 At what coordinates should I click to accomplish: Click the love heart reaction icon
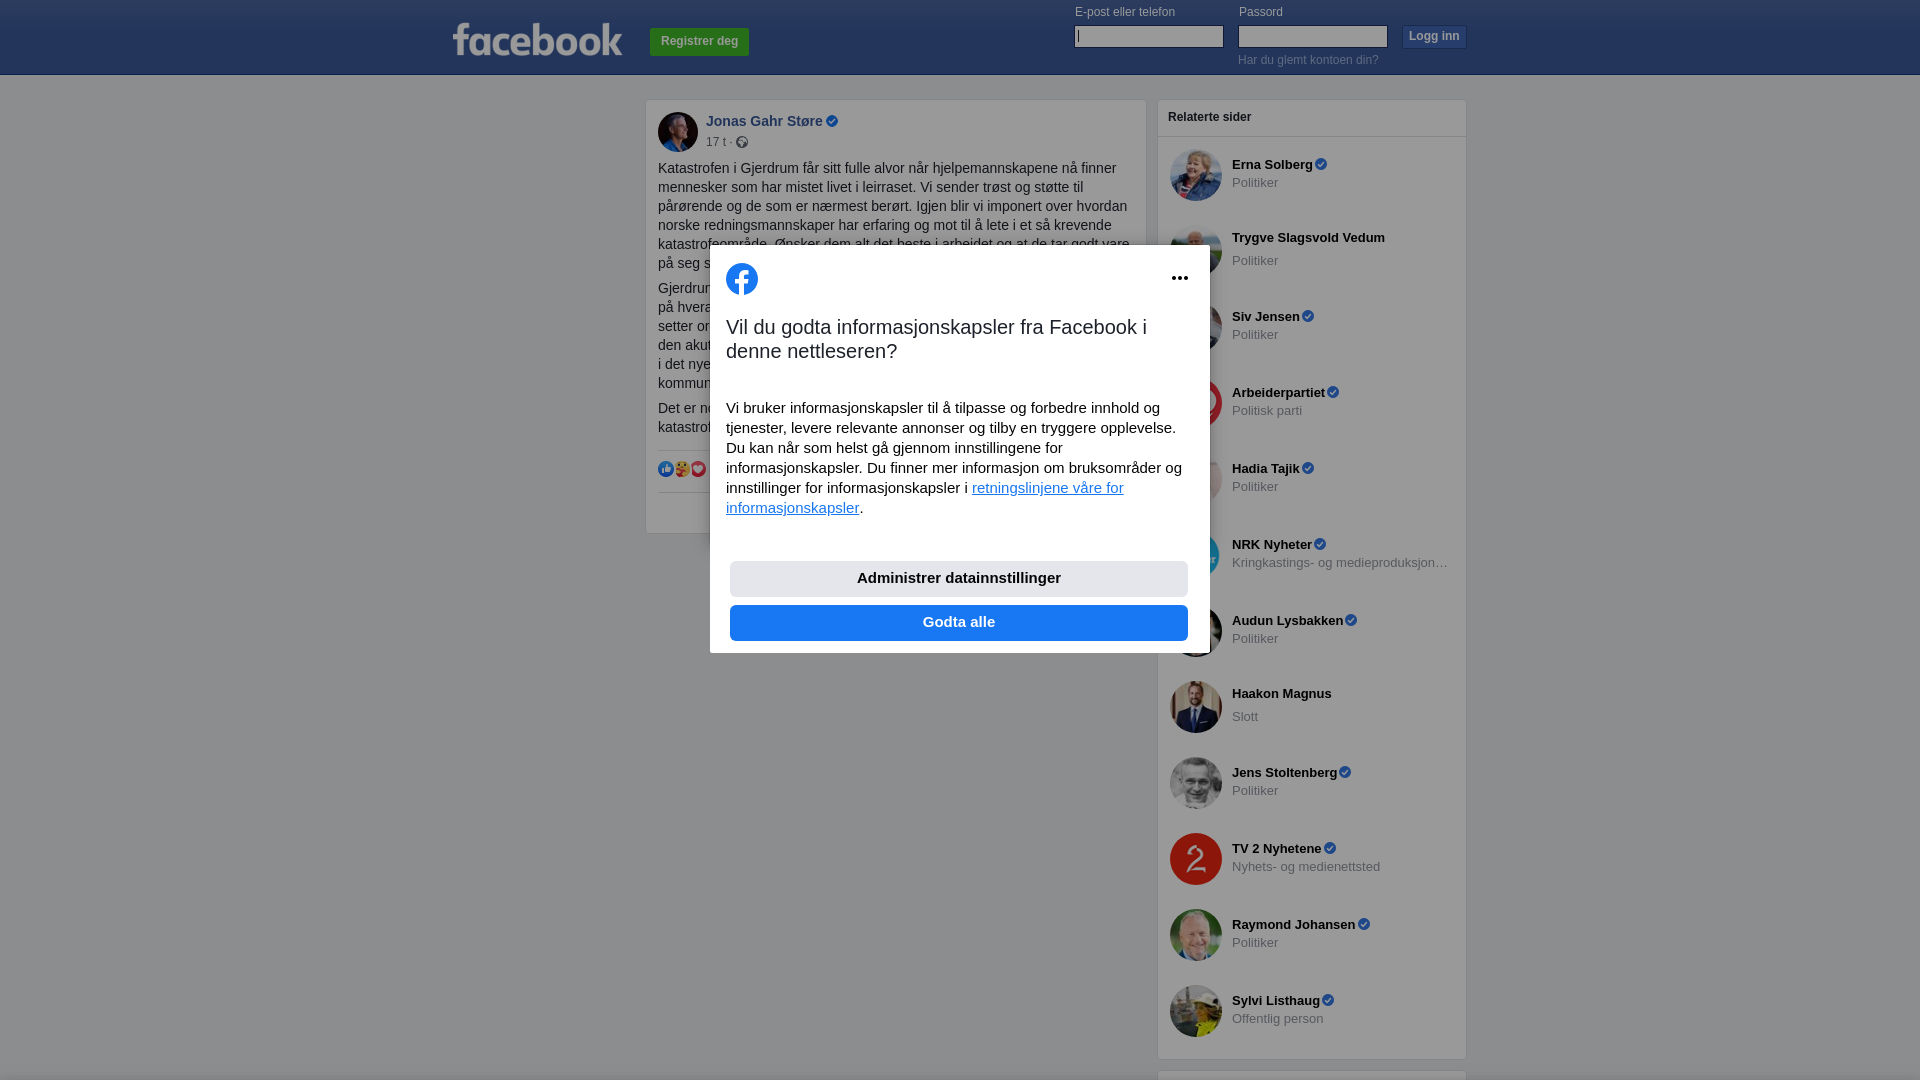click(698, 469)
